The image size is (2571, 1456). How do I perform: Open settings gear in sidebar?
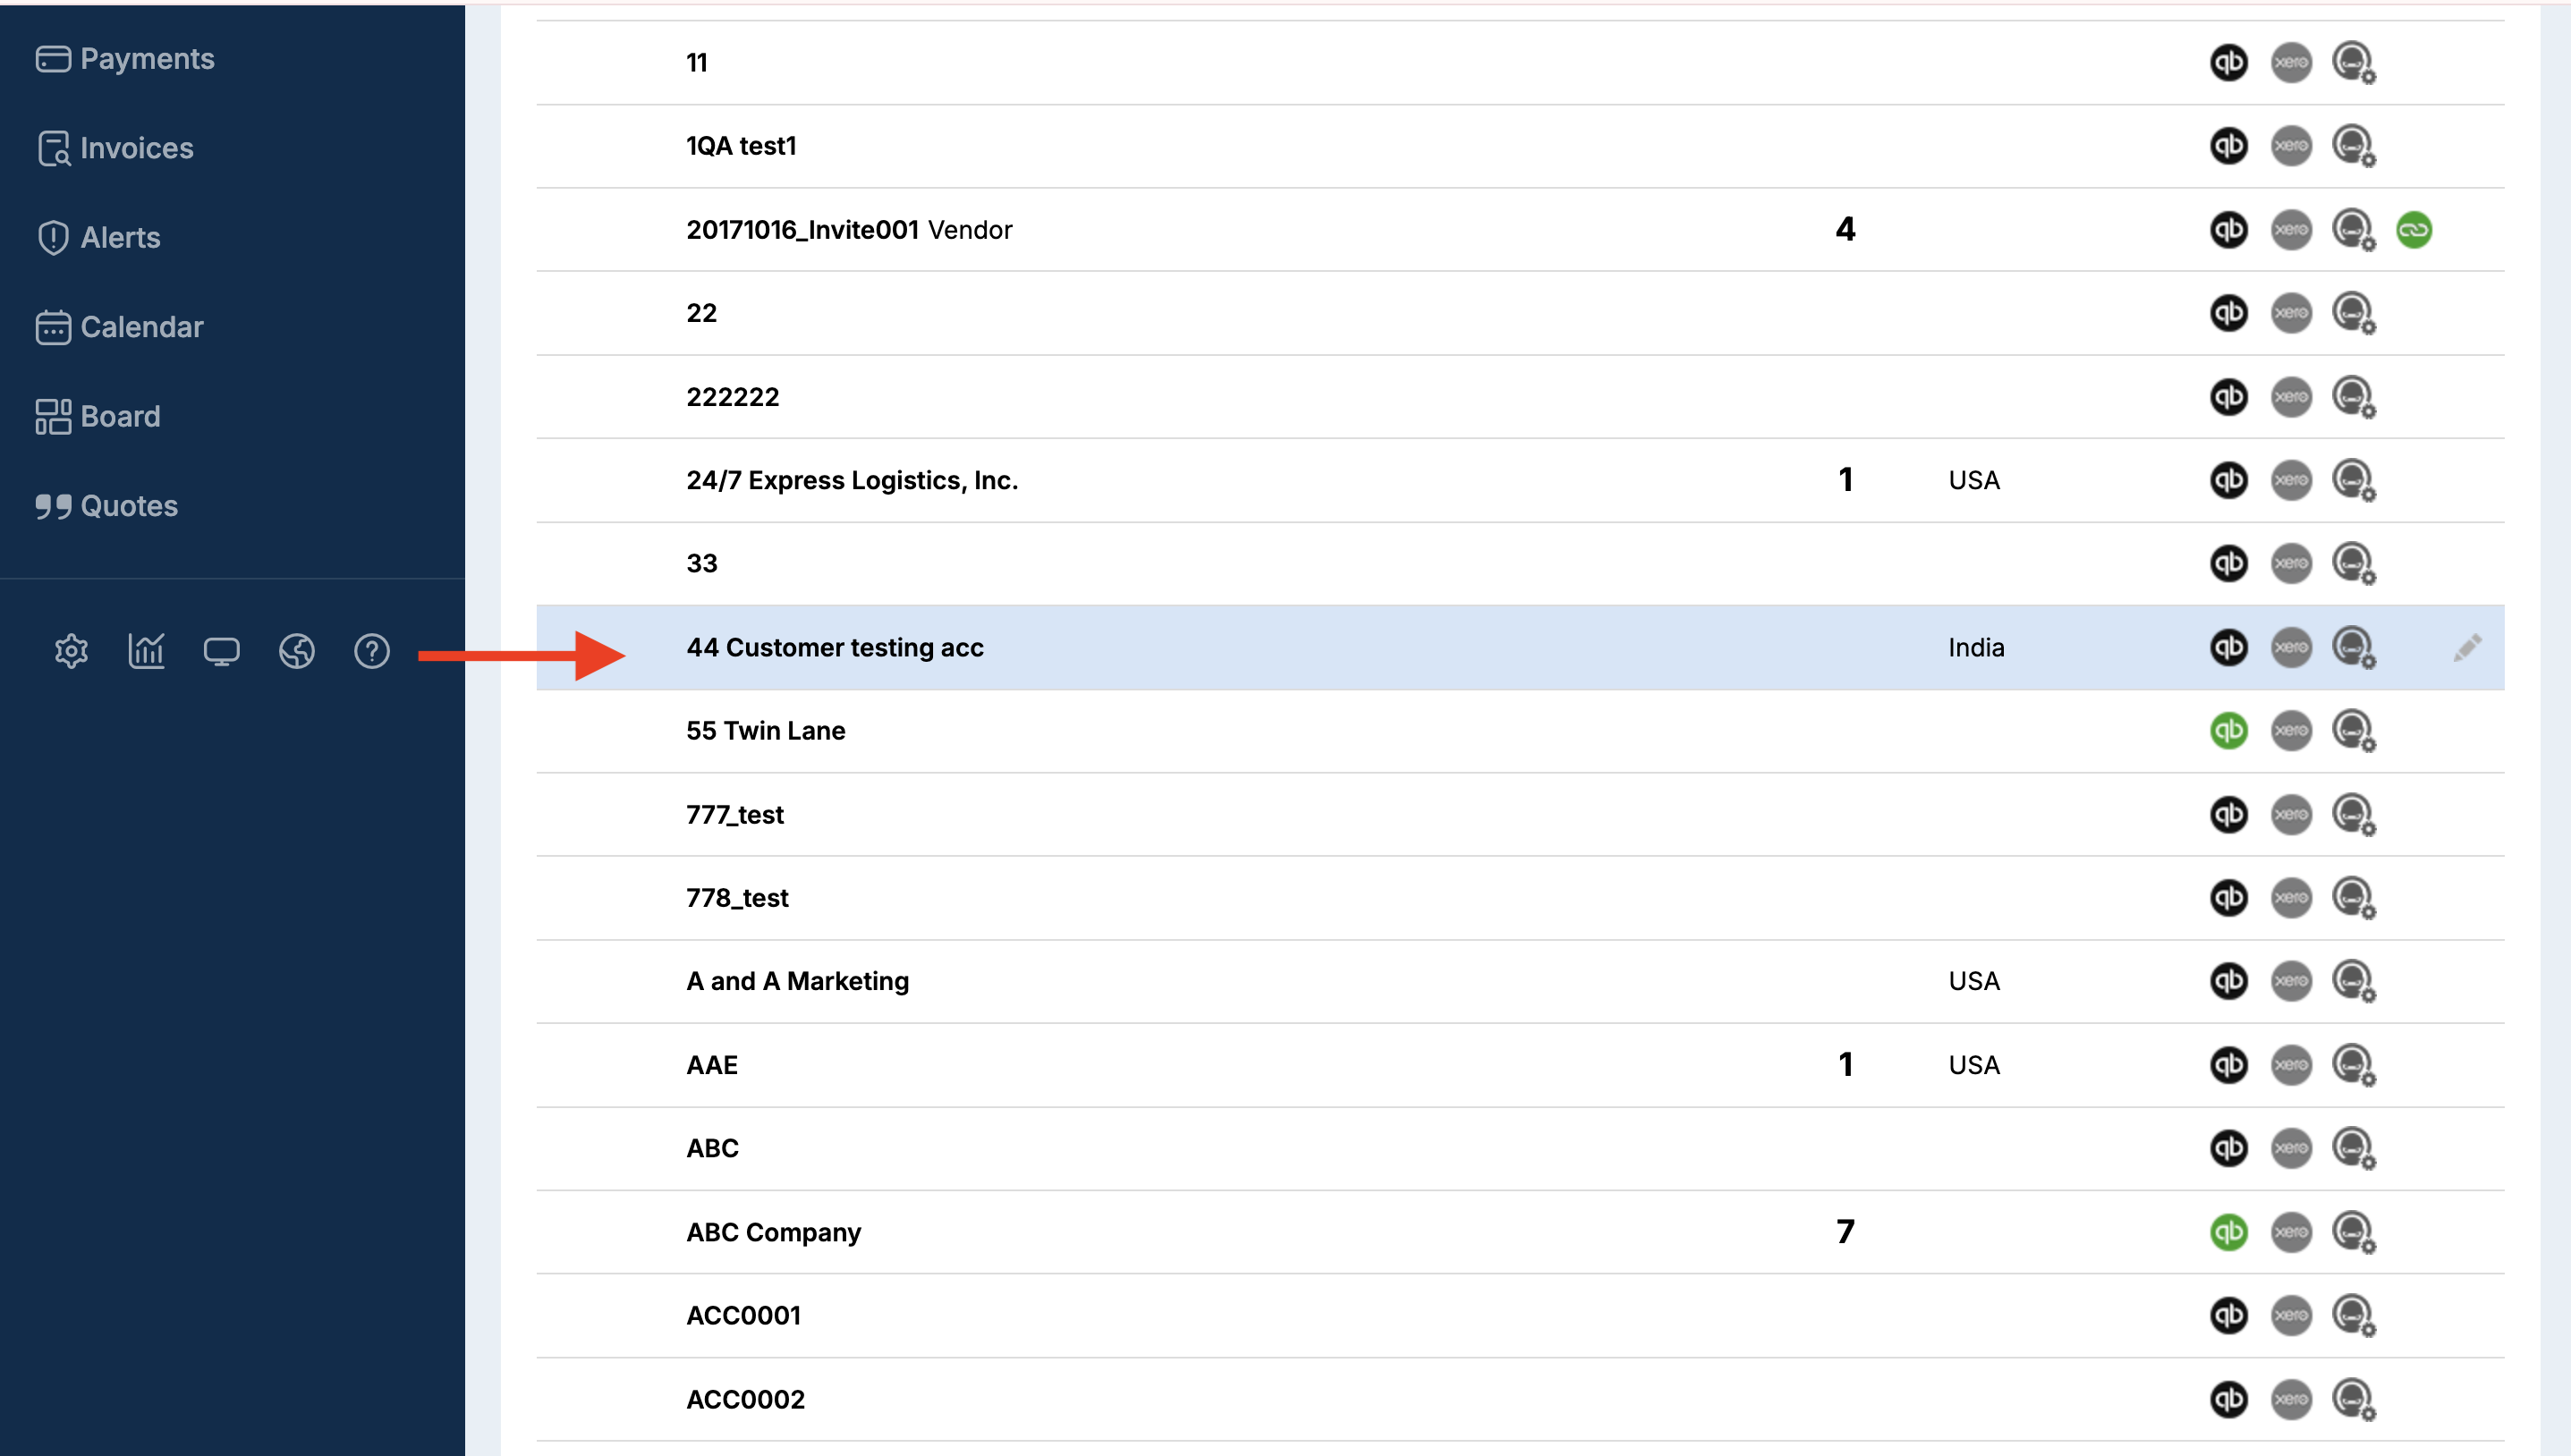71,651
